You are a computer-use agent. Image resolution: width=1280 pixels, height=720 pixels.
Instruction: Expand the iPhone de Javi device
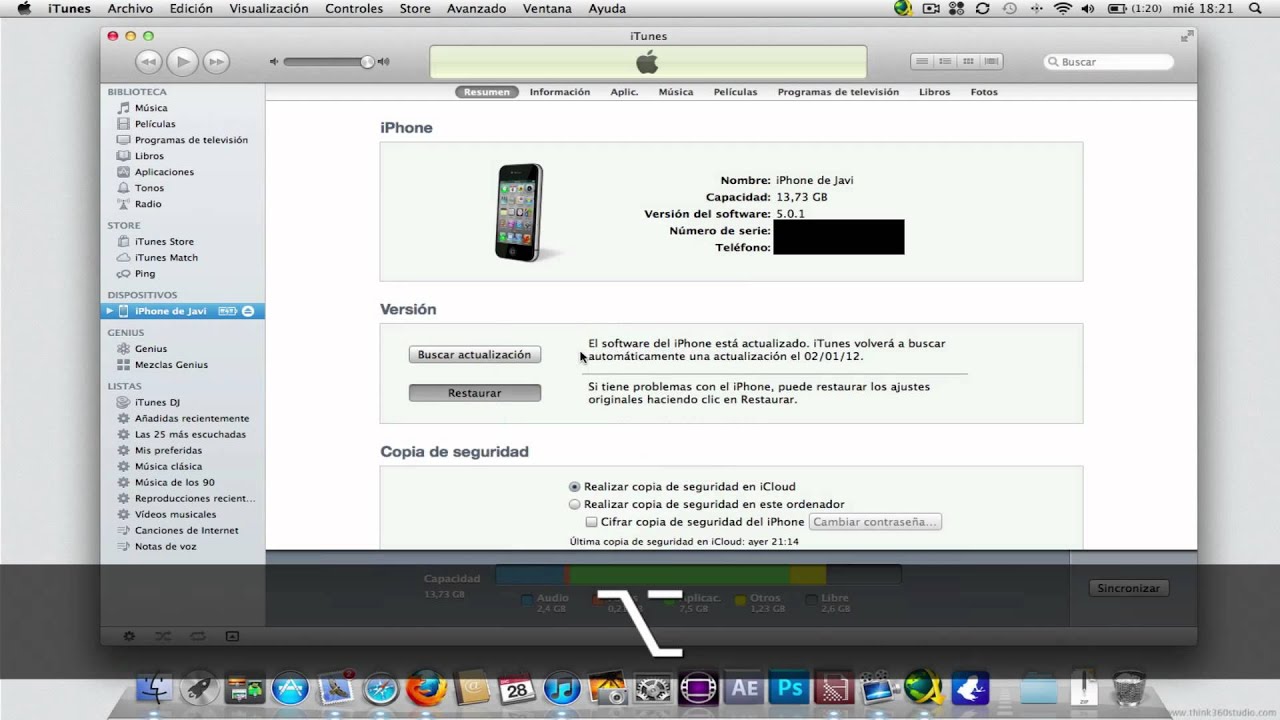coord(110,311)
